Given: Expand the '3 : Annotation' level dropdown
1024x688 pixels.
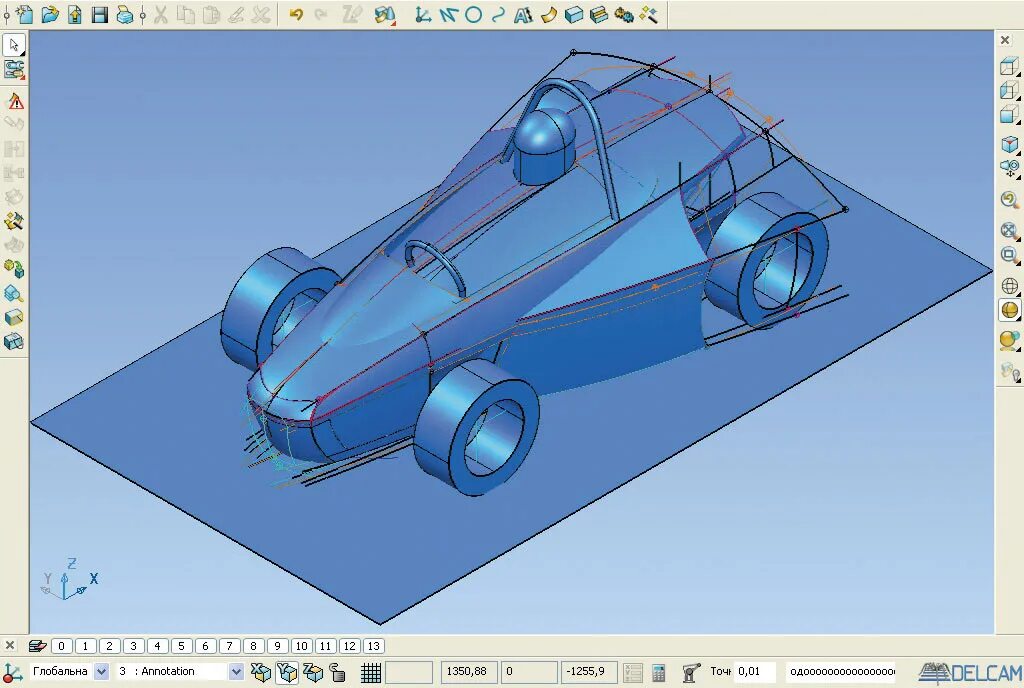Looking at the screenshot, I should click(236, 671).
